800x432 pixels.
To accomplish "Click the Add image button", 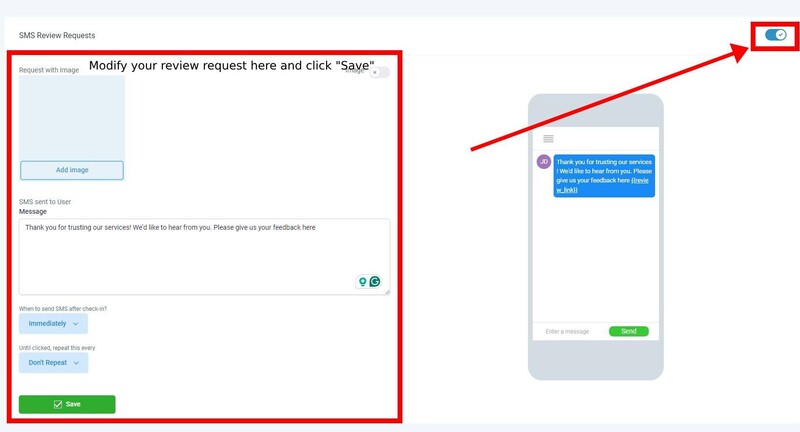I will pyautogui.click(x=72, y=170).
